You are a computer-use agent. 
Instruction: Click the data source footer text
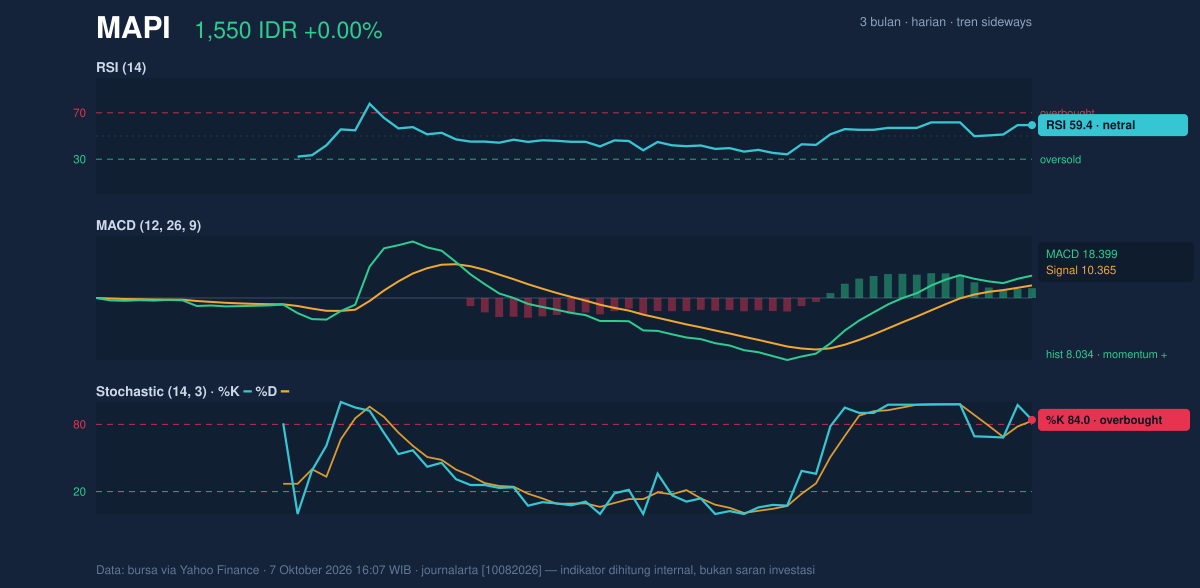pos(456,570)
